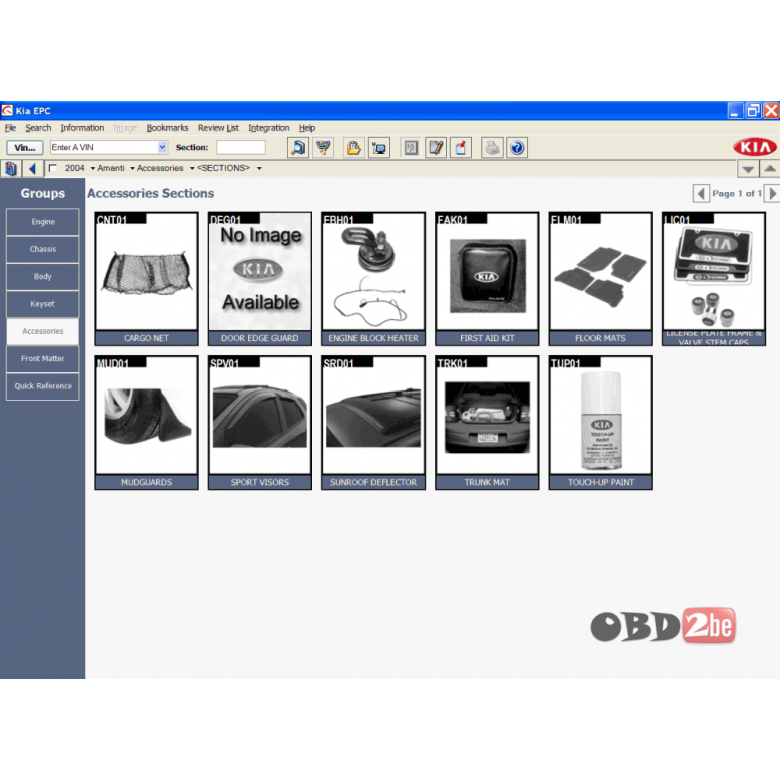
Task: Click the catalog book icon in navigation bar
Action: click(11, 169)
